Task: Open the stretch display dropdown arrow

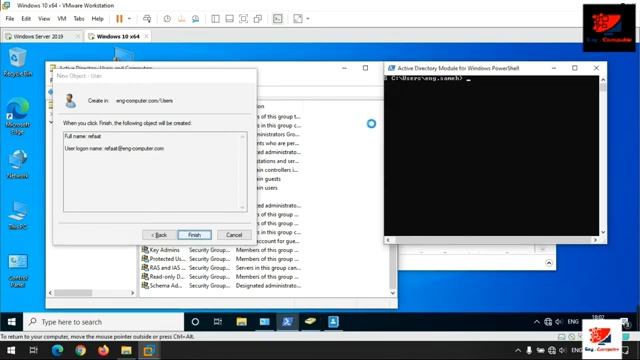Action: pos(308,19)
